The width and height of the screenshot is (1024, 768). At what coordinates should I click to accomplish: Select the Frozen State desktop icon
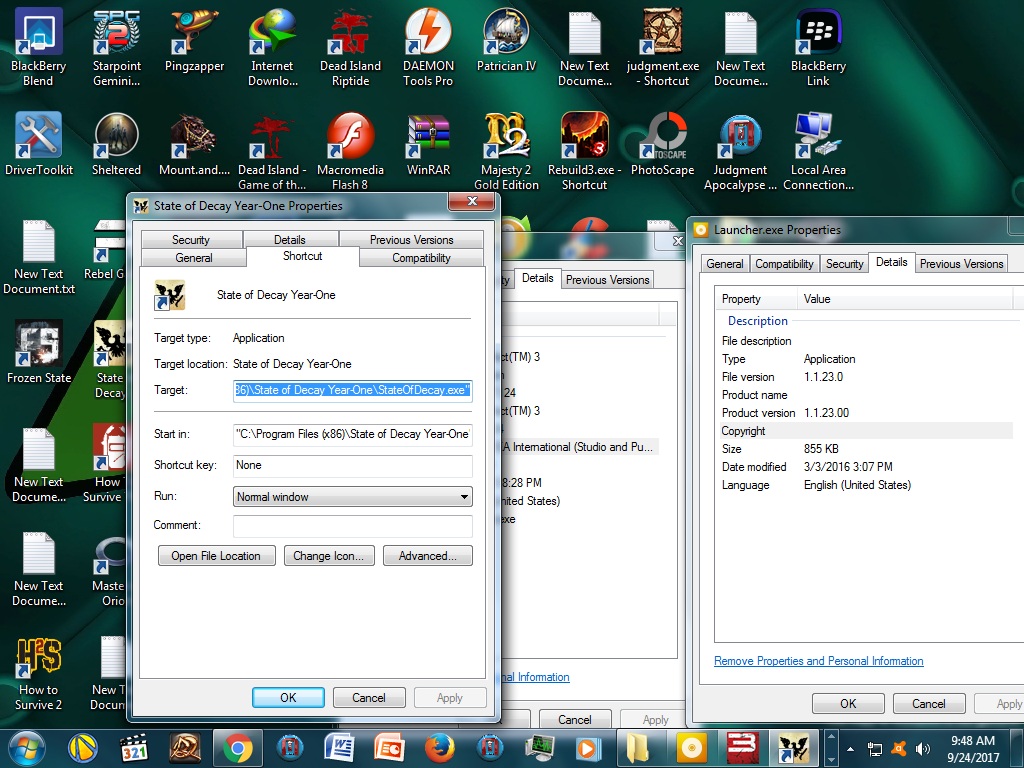[39, 352]
